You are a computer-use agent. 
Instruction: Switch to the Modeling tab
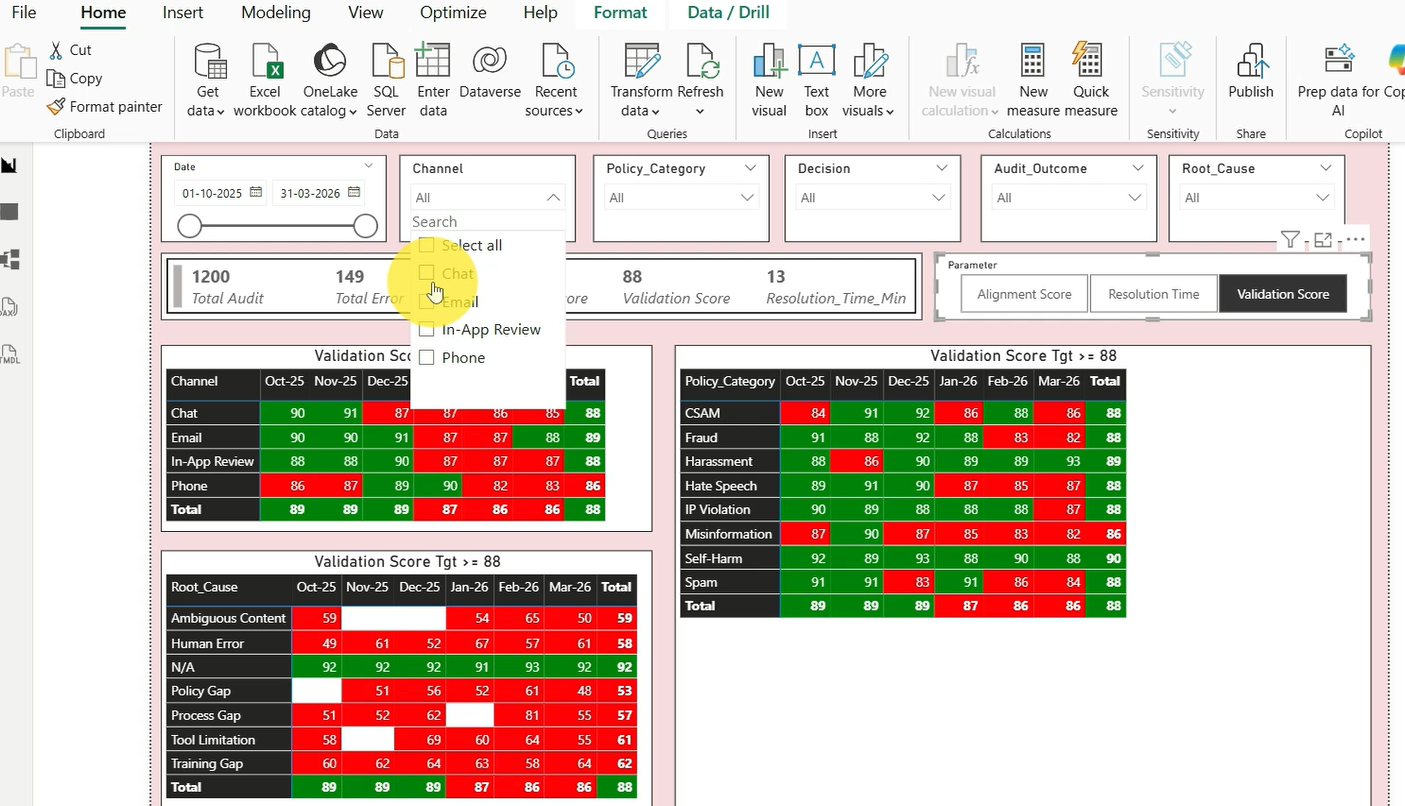[x=276, y=13]
